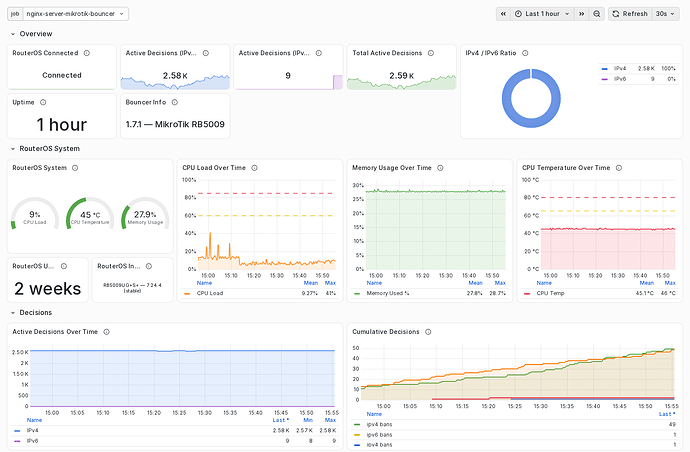Click info icon next to RouterOS Connected
The width and height of the screenshot is (690, 452).
click(87, 53)
